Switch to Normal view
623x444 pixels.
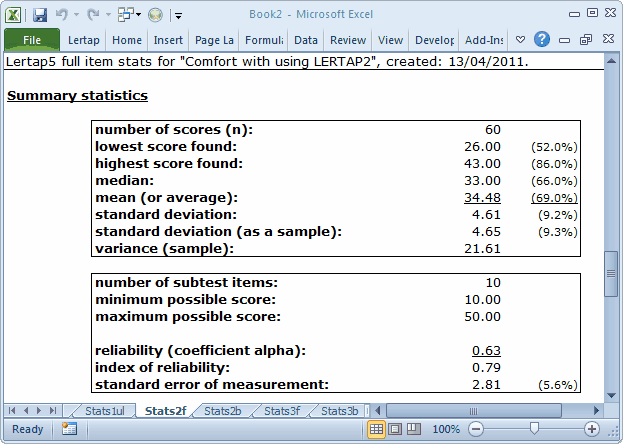coord(376,429)
